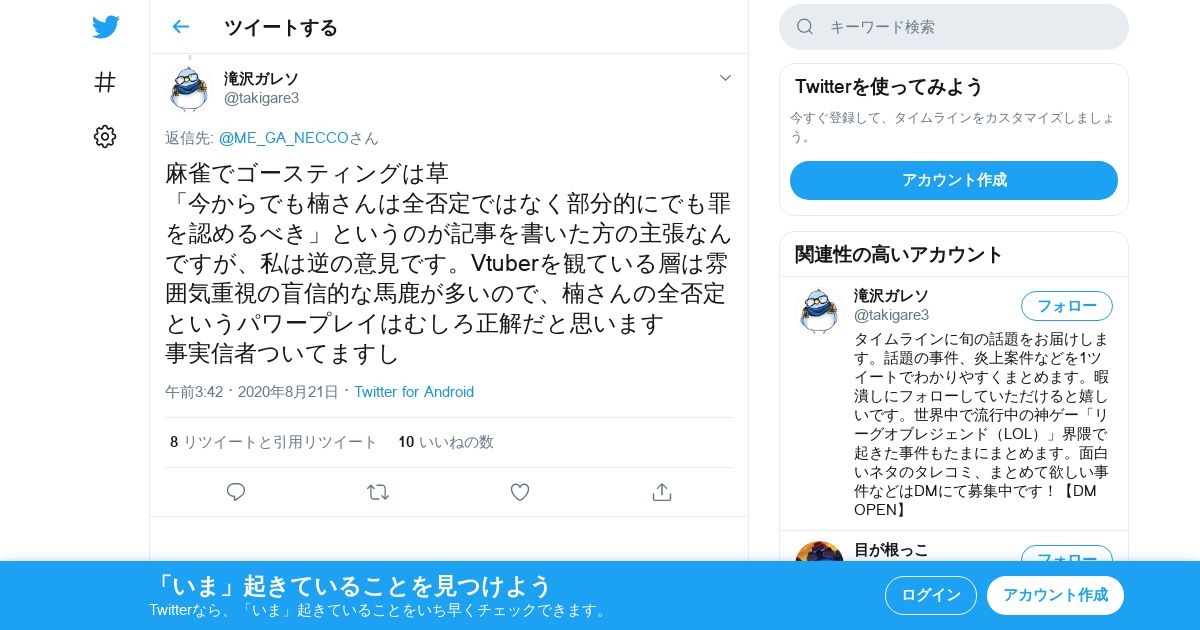Click the retweet icon

[378, 492]
